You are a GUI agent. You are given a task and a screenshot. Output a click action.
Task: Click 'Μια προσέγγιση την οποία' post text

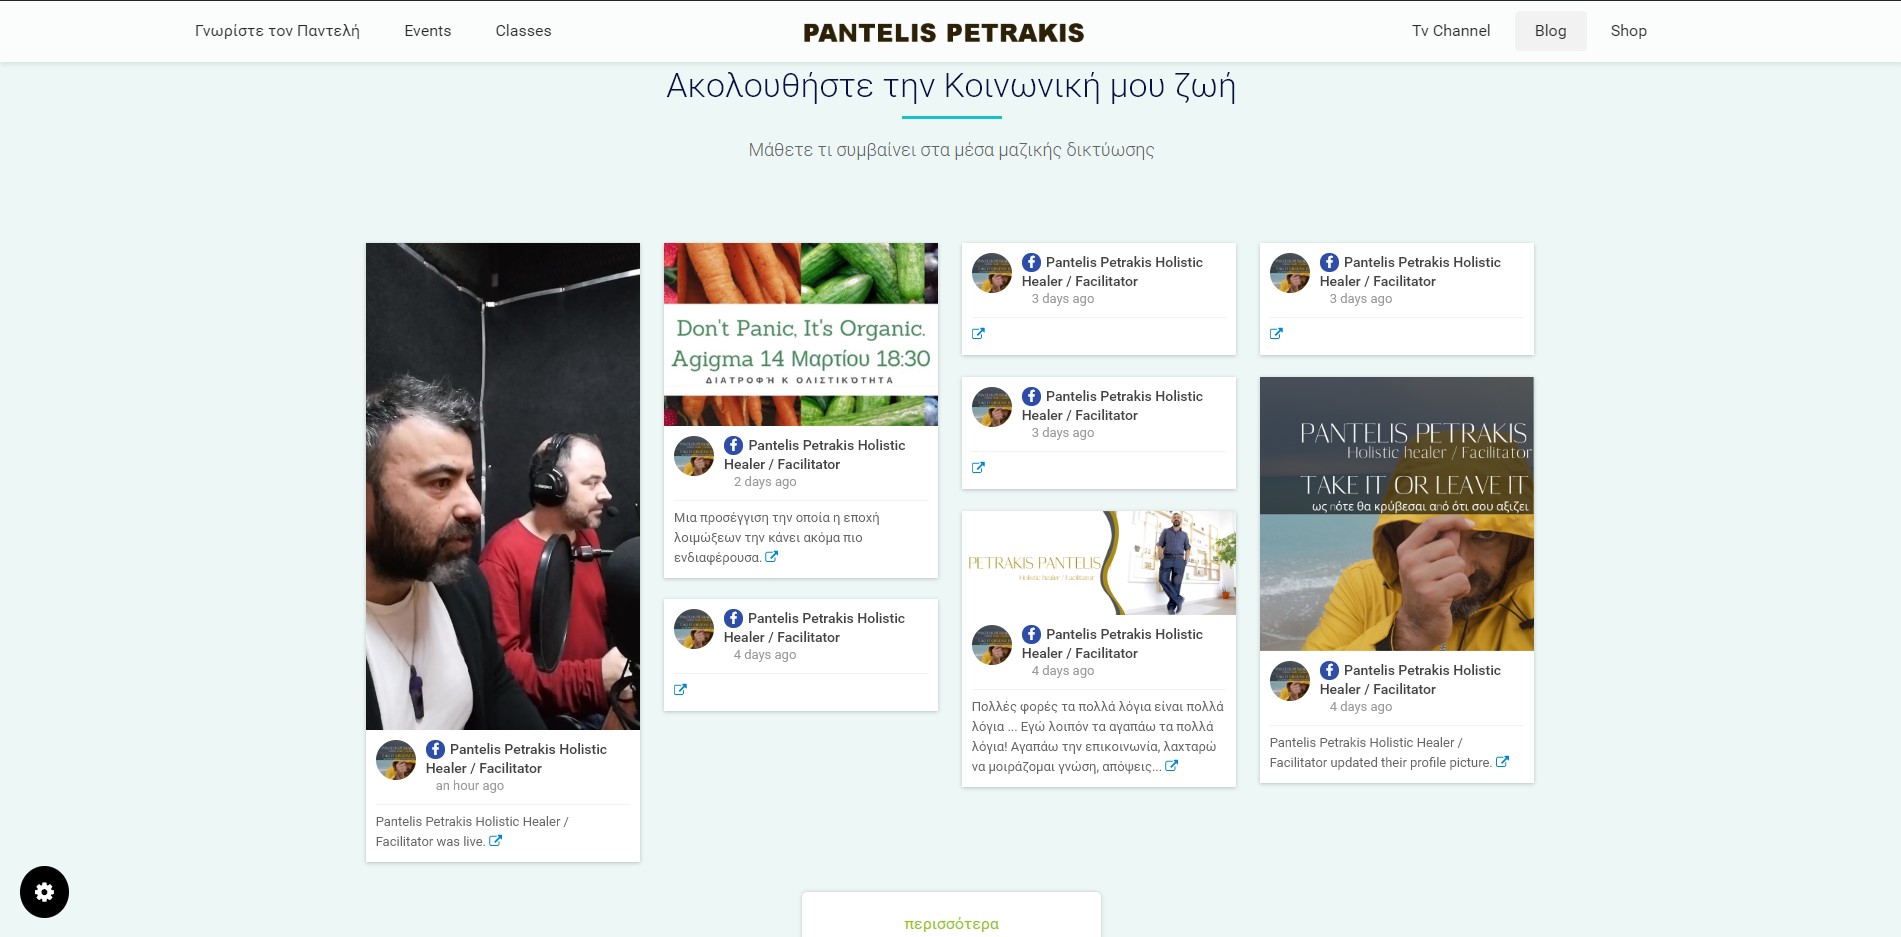(x=777, y=537)
